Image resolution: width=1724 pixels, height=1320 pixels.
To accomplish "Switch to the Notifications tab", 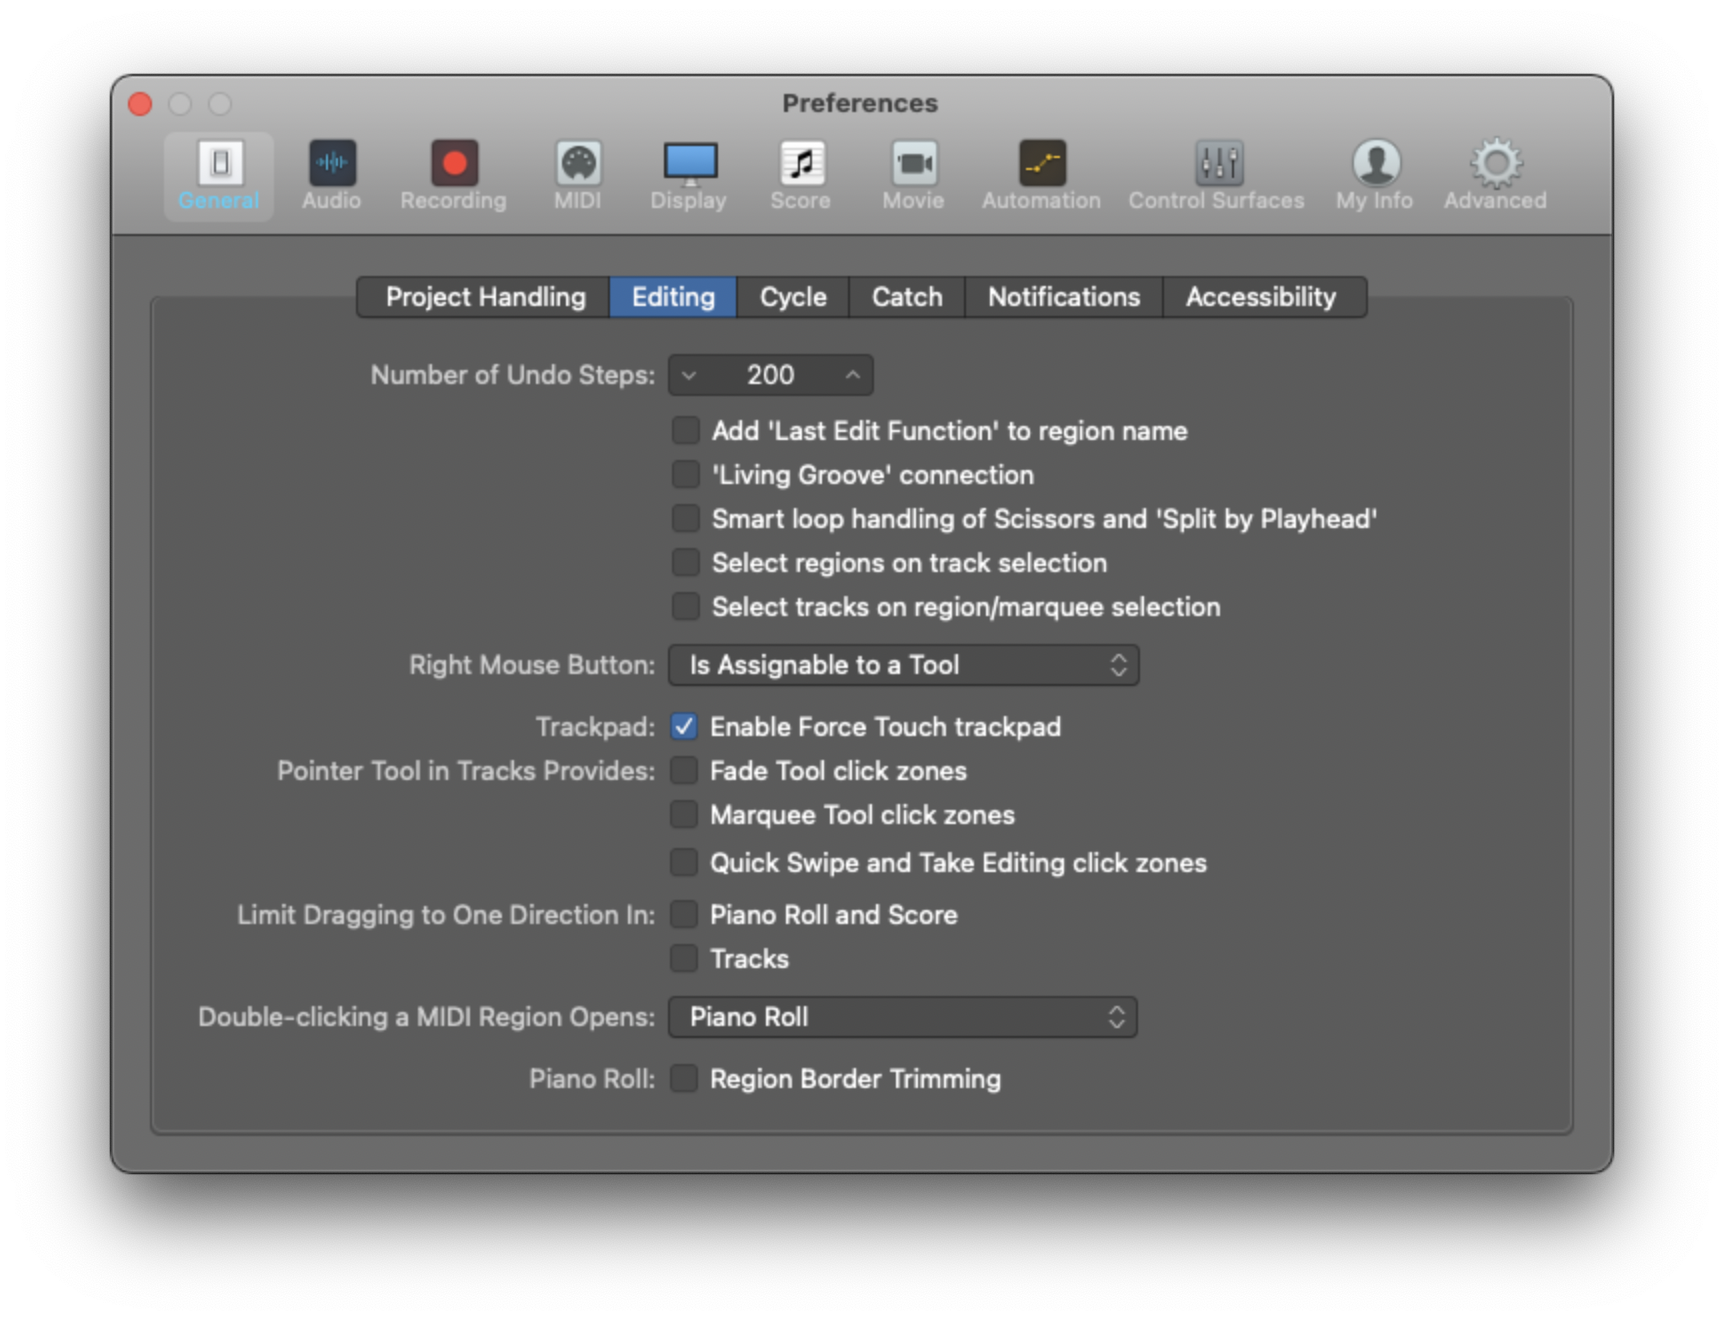I will click(x=1064, y=297).
